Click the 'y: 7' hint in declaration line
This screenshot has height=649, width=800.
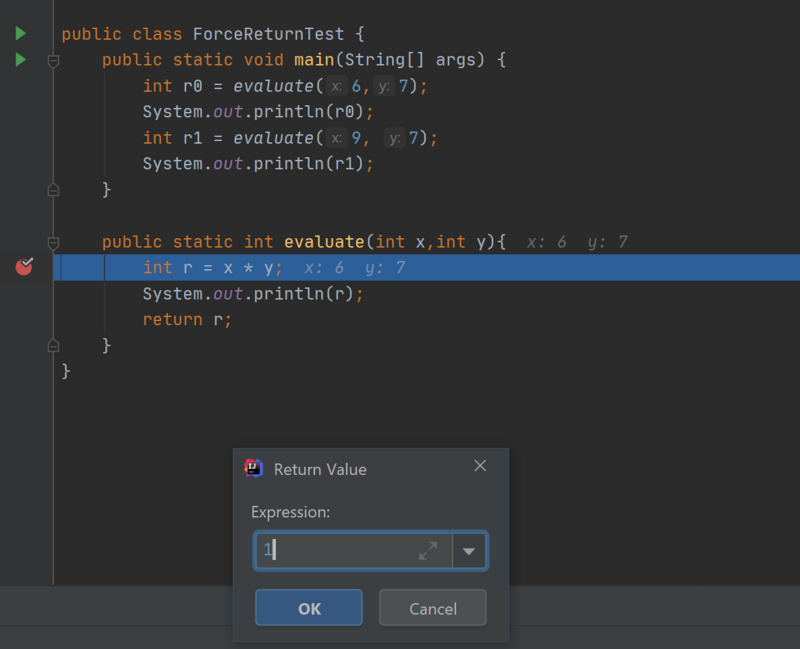point(608,242)
